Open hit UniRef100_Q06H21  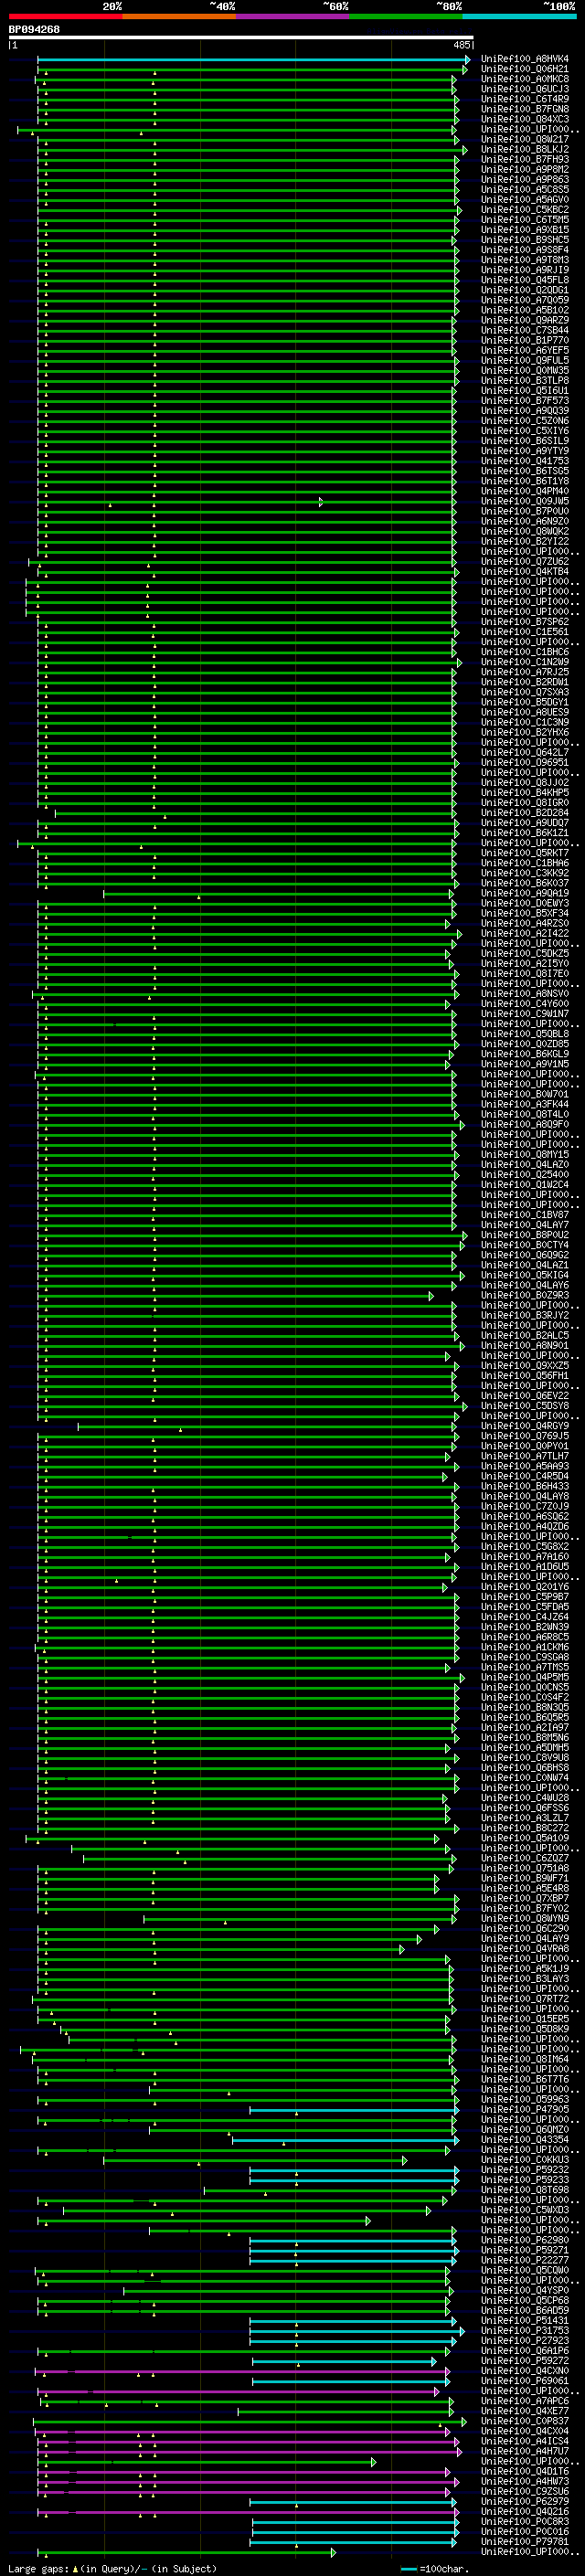525,69
